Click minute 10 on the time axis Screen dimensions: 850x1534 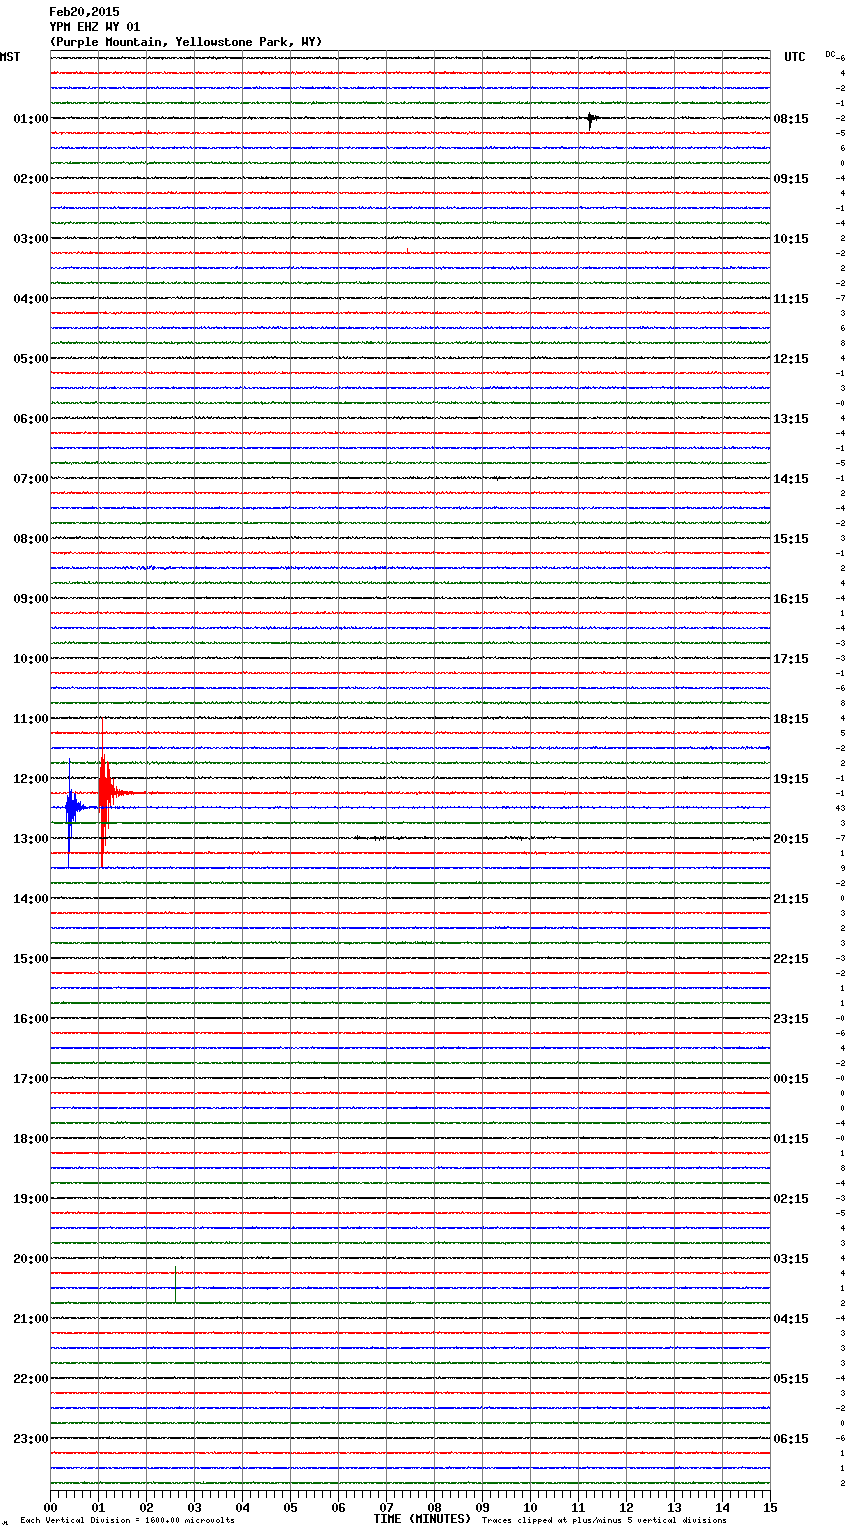[x=530, y=1506]
